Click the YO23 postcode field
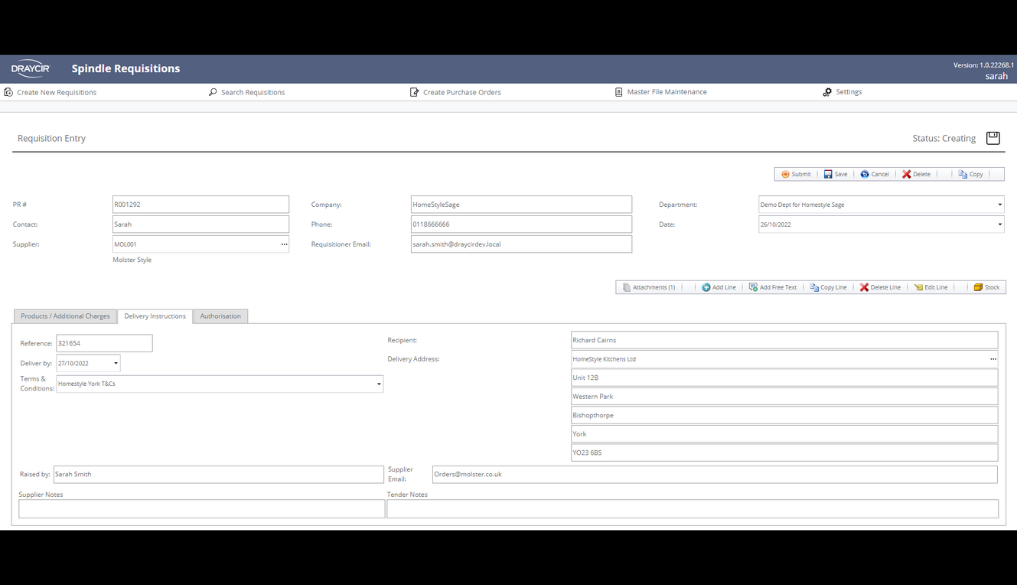Viewport: 1017px width, 585px height. (x=784, y=453)
